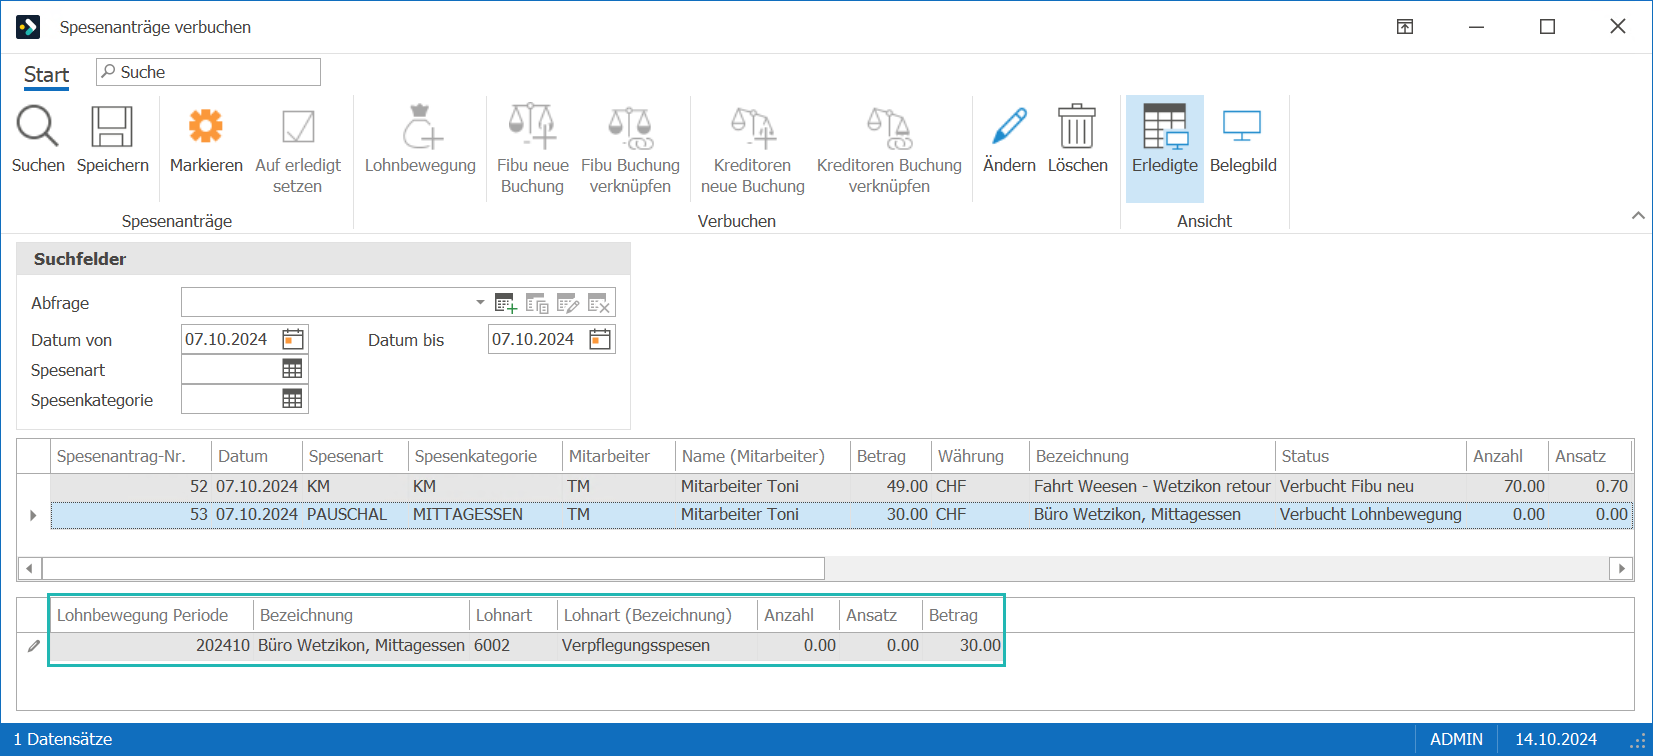Click add new query icon beside Abfrage

(x=506, y=303)
